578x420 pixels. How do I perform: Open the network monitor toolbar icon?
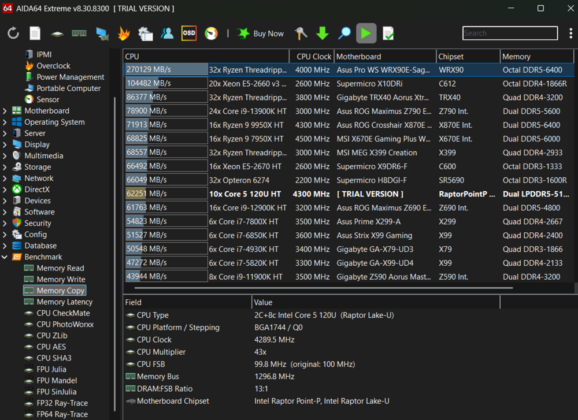point(102,34)
